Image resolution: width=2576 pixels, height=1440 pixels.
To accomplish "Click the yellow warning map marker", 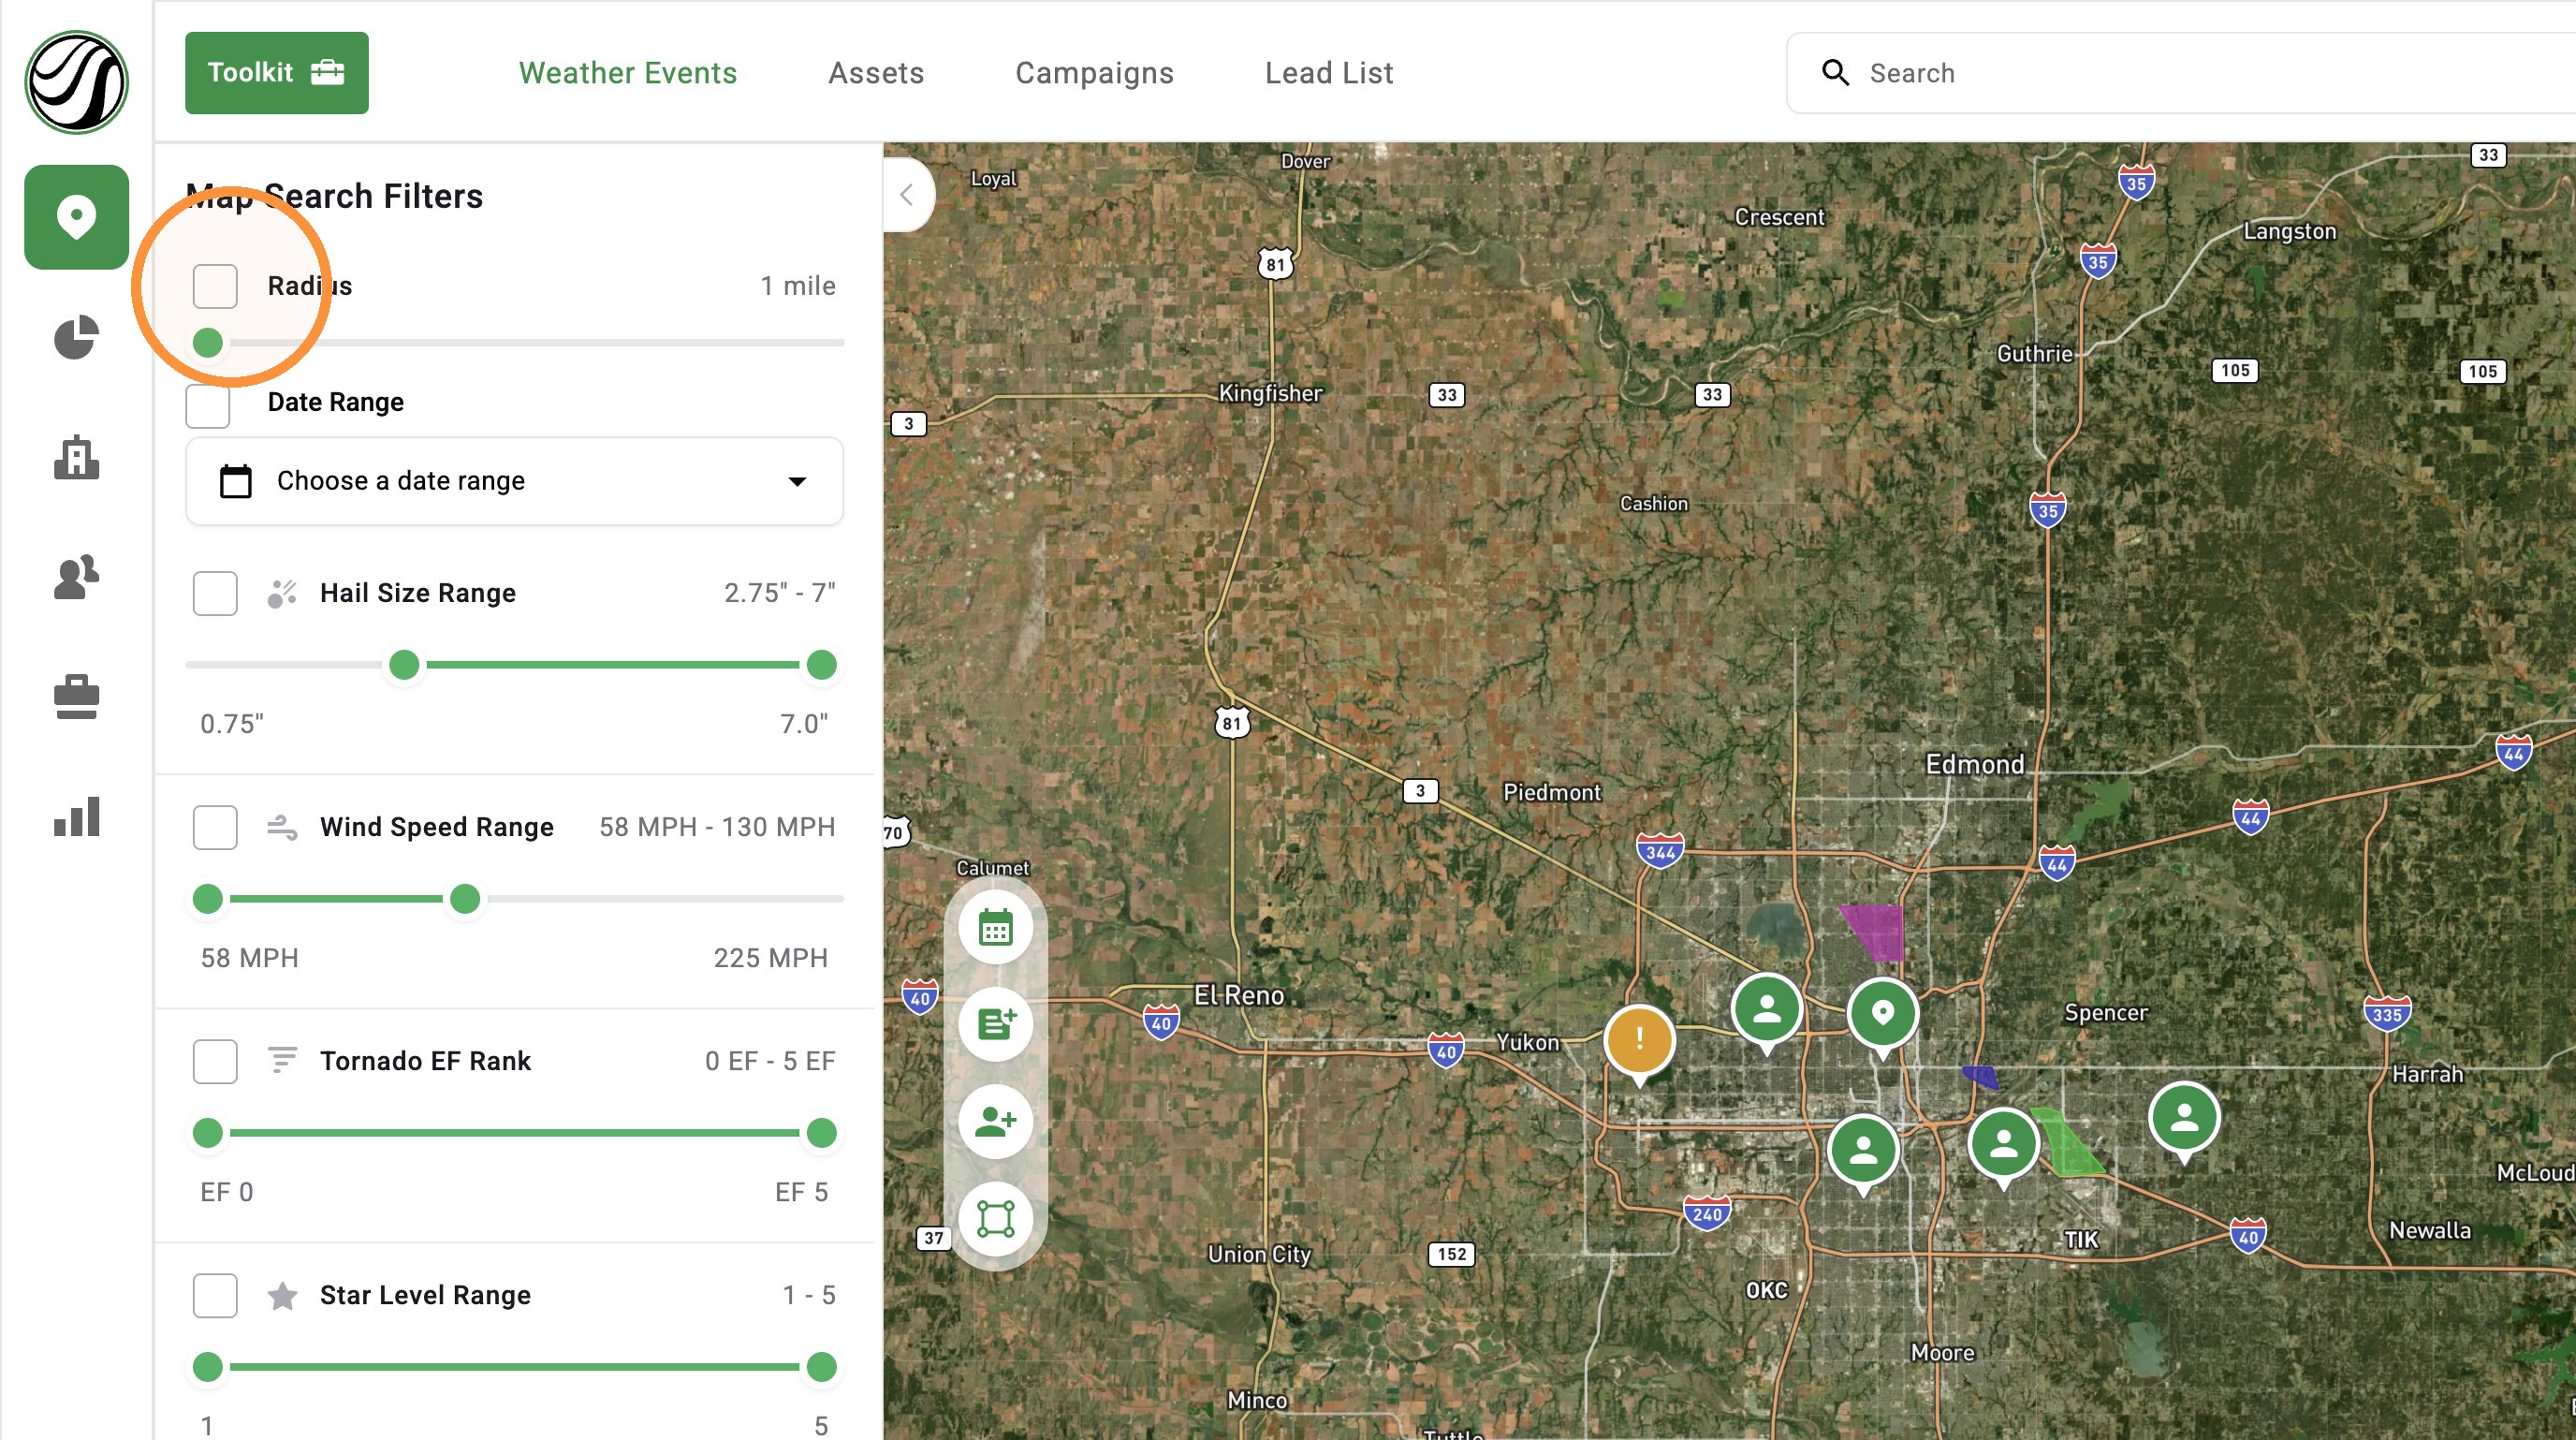I will 1639,1043.
